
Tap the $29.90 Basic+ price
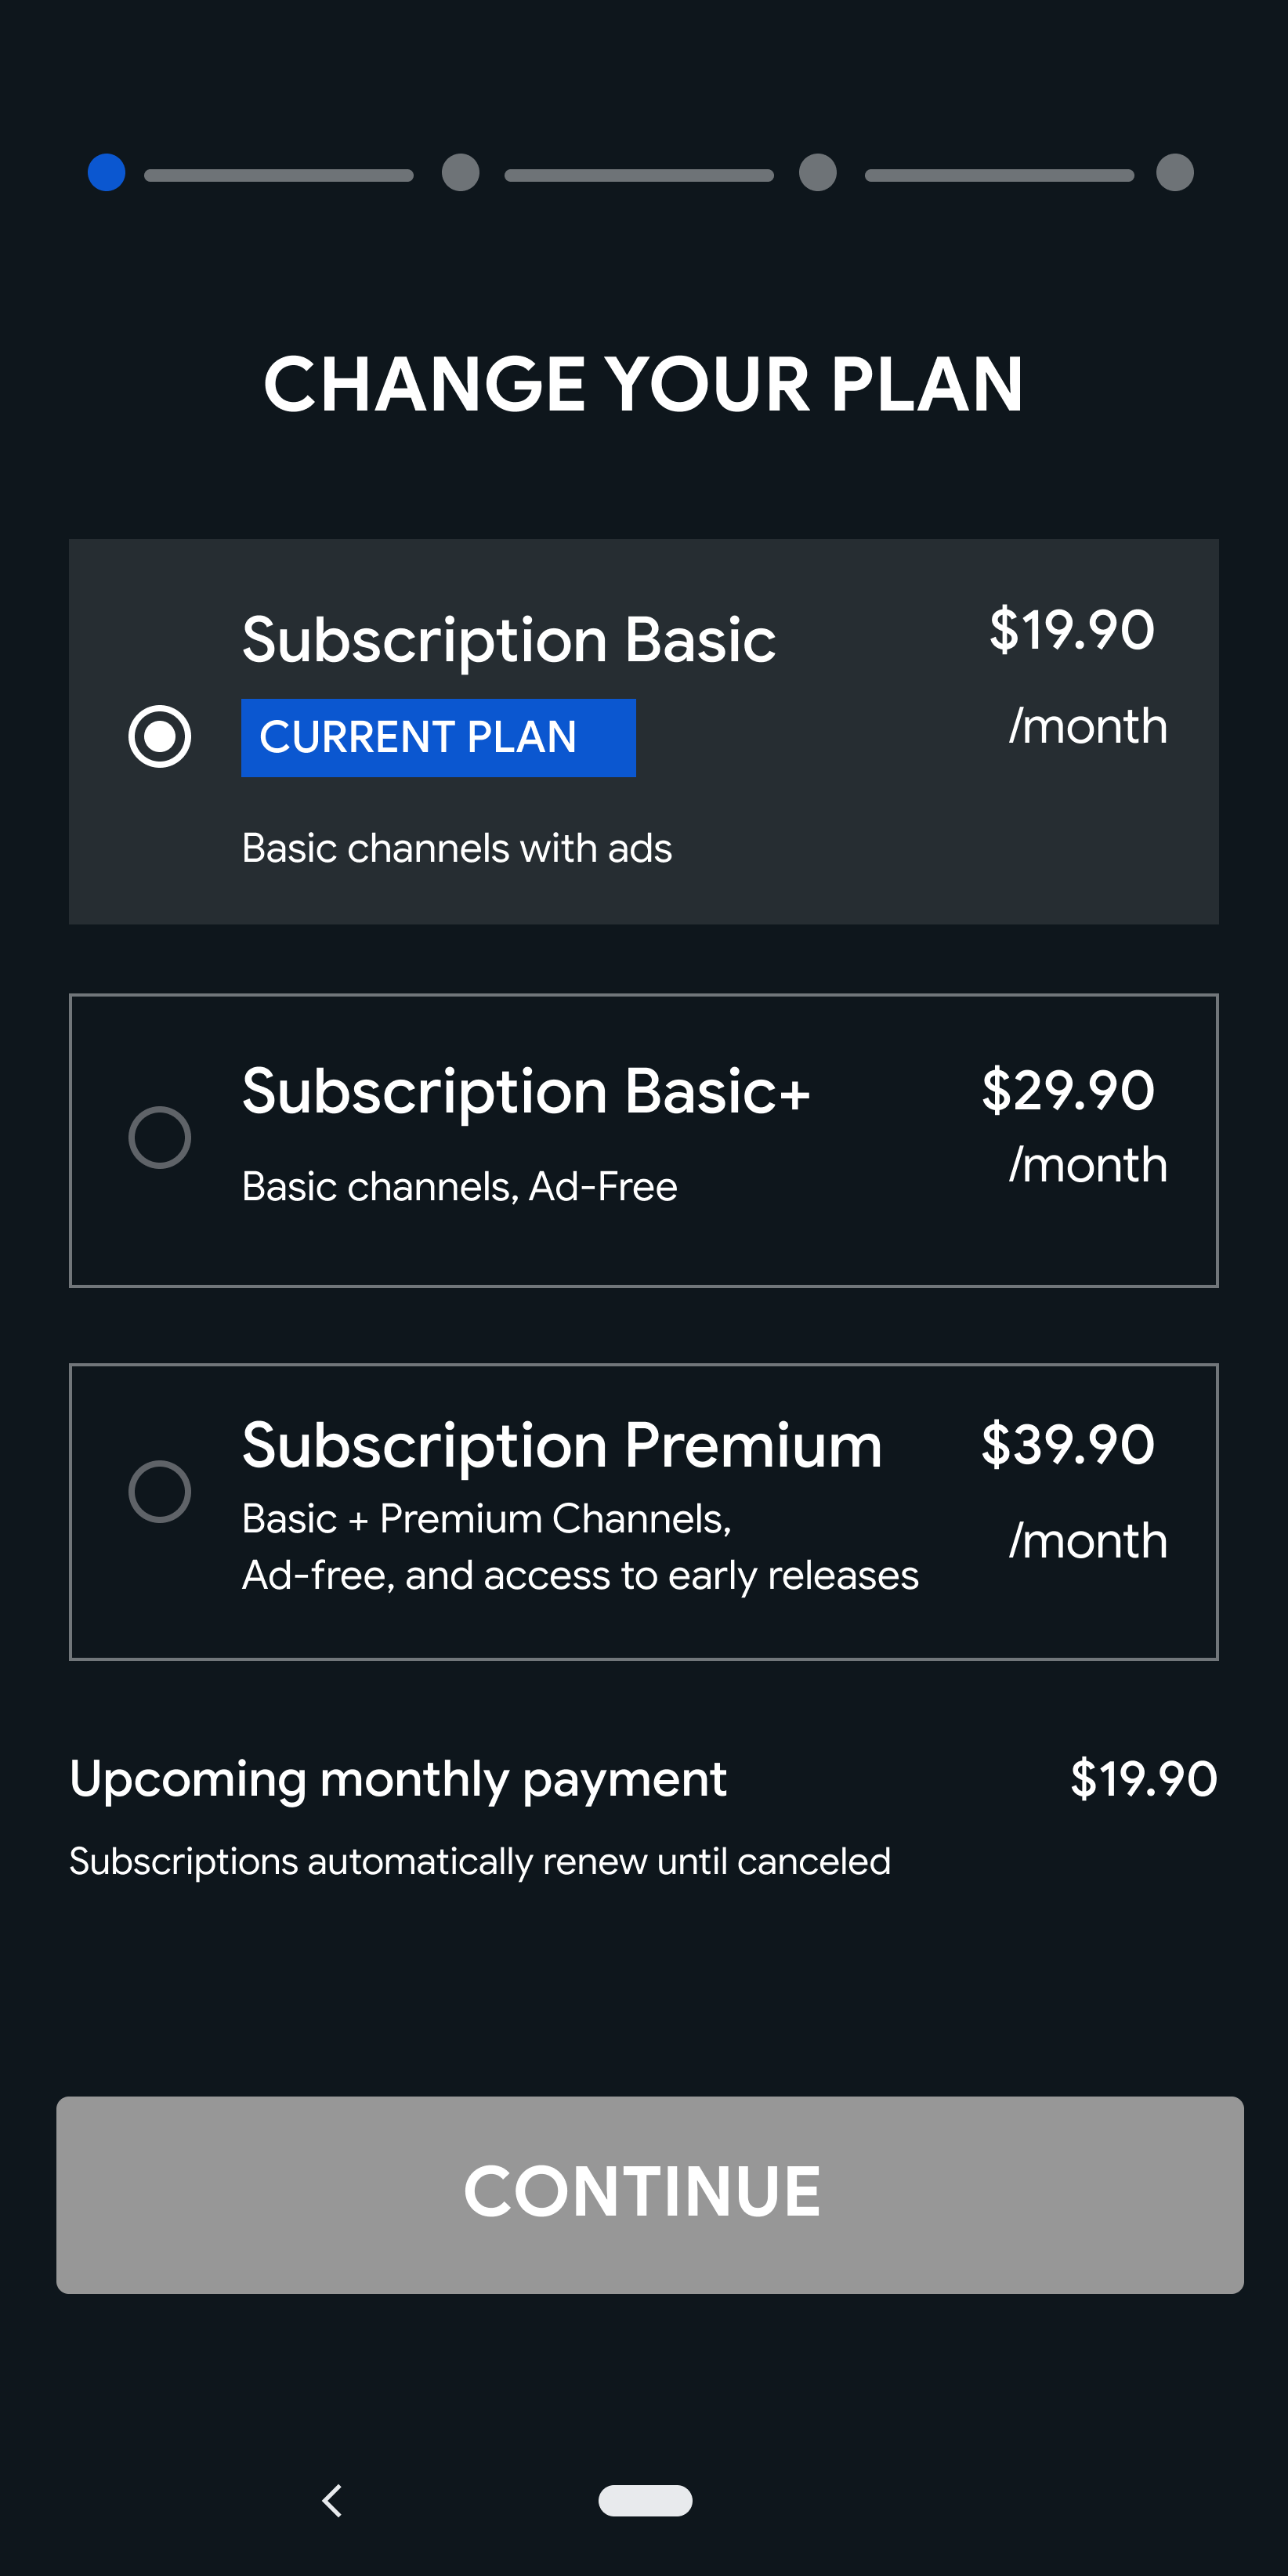point(1068,1090)
